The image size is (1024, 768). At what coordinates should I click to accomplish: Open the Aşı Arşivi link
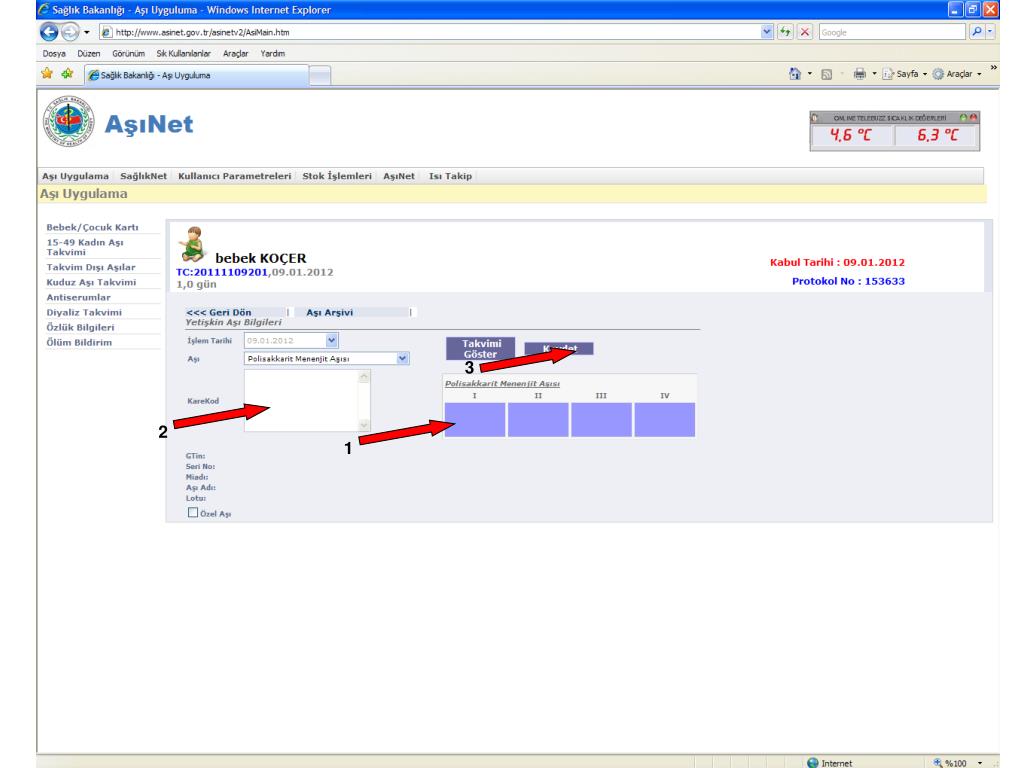(x=330, y=312)
